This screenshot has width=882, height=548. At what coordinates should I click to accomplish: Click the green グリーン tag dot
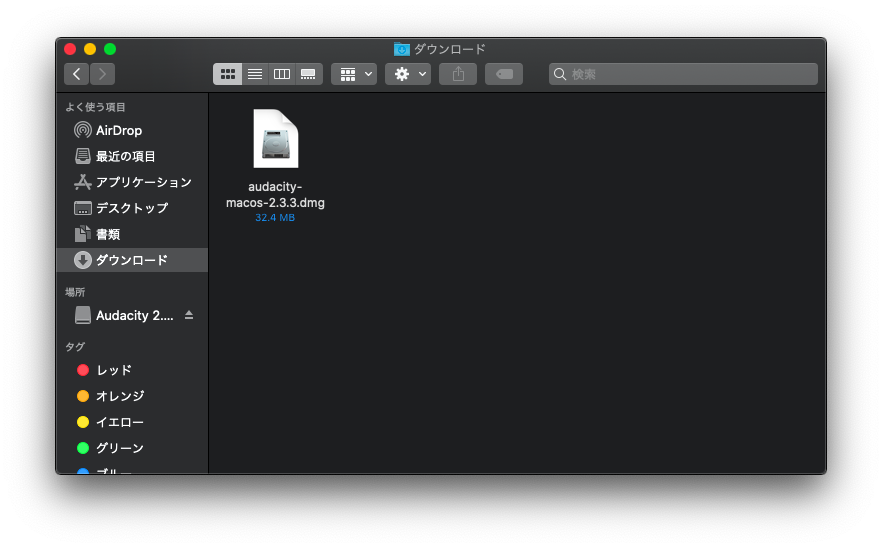coord(83,448)
